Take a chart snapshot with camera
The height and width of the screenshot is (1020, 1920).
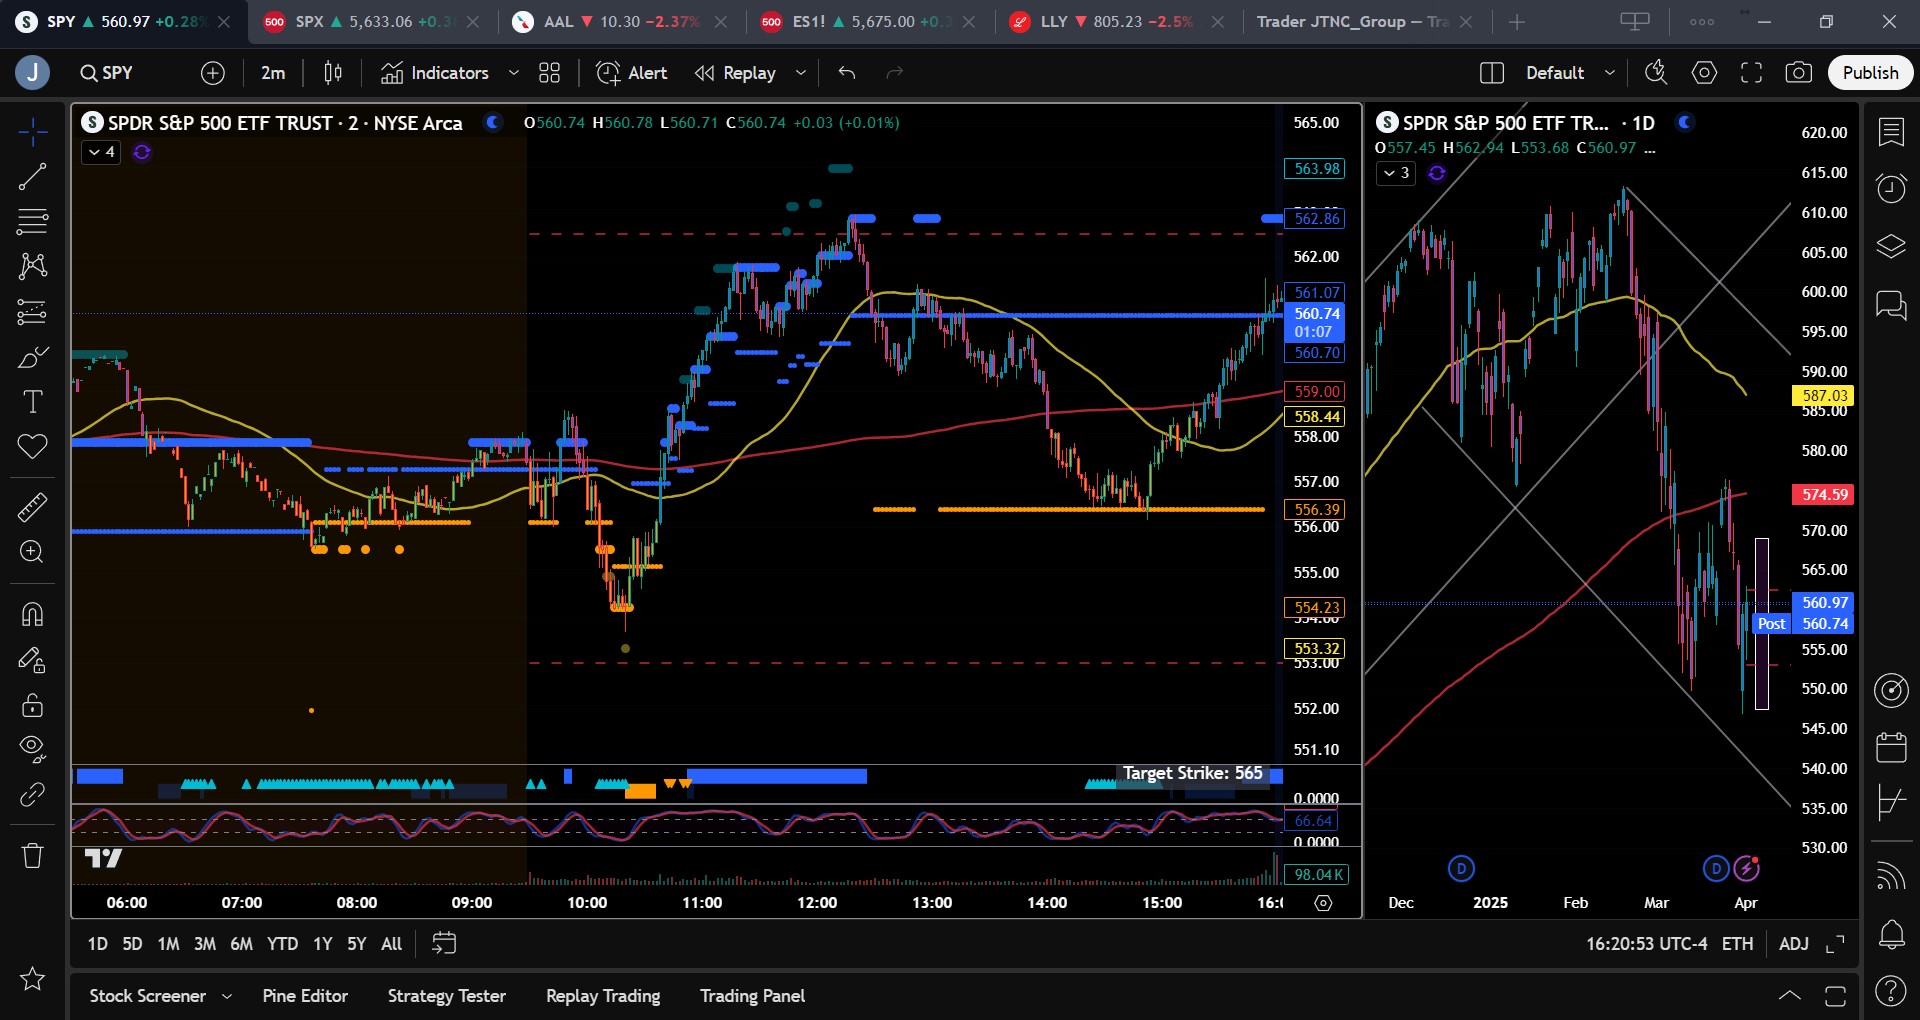coord(1799,73)
